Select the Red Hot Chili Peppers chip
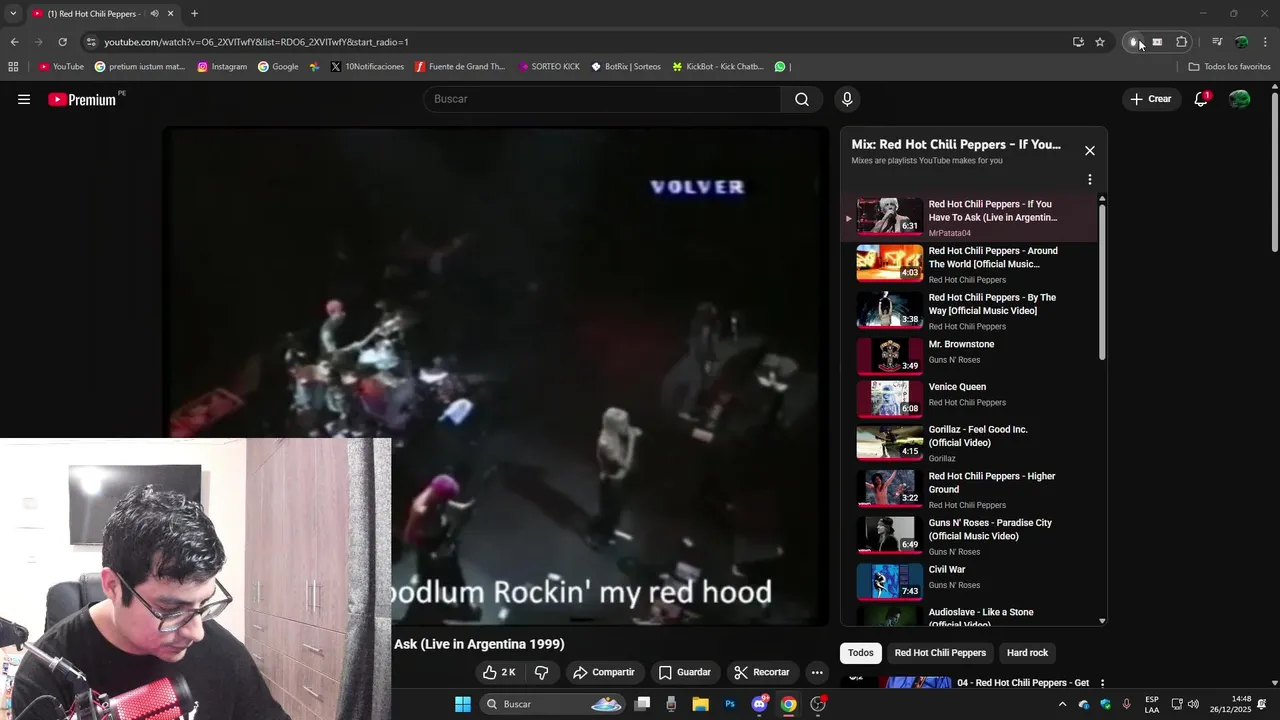 [x=940, y=653]
